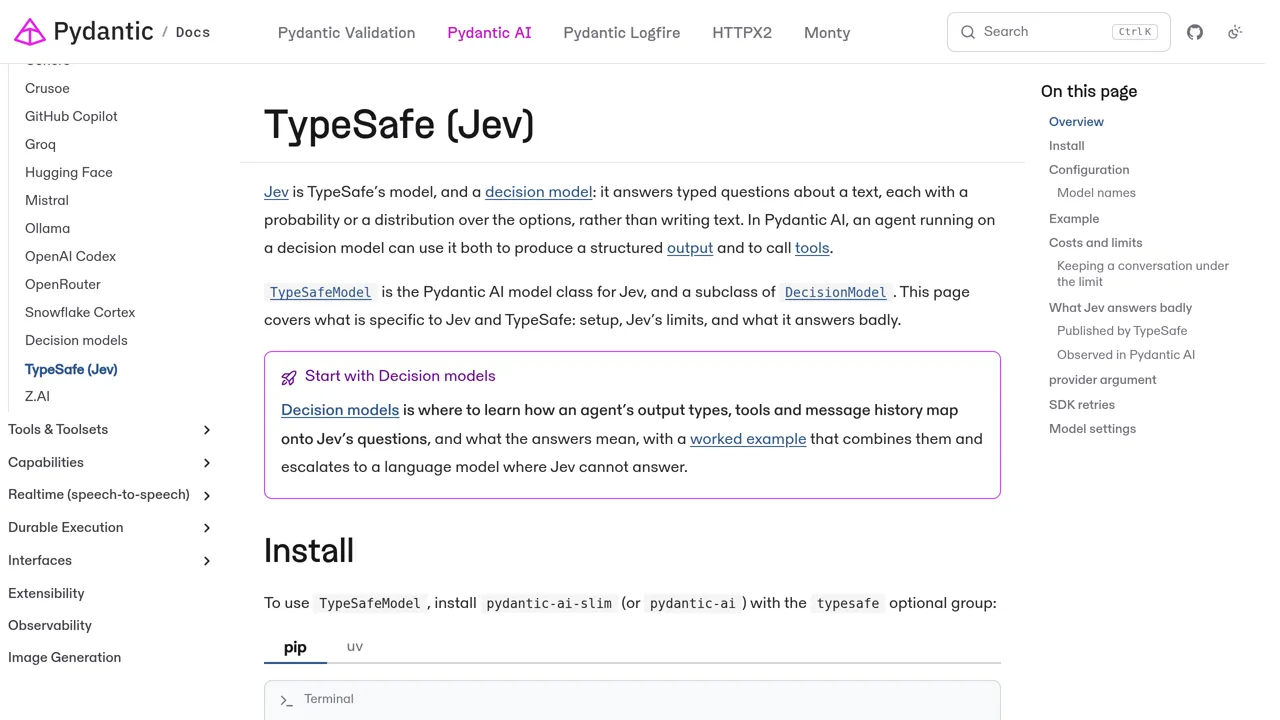Open Decision models in the sidebar

coord(76,340)
